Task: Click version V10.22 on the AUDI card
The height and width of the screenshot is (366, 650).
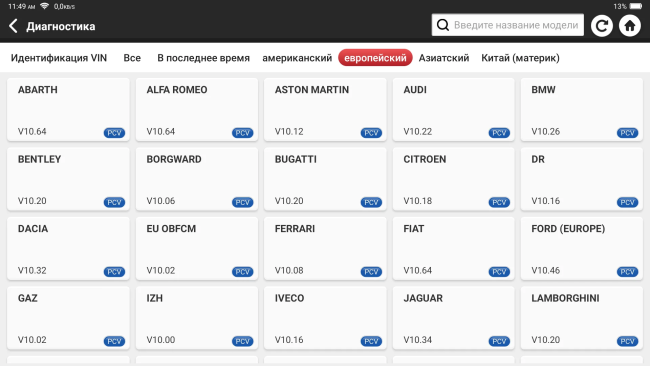Action: point(417,131)
